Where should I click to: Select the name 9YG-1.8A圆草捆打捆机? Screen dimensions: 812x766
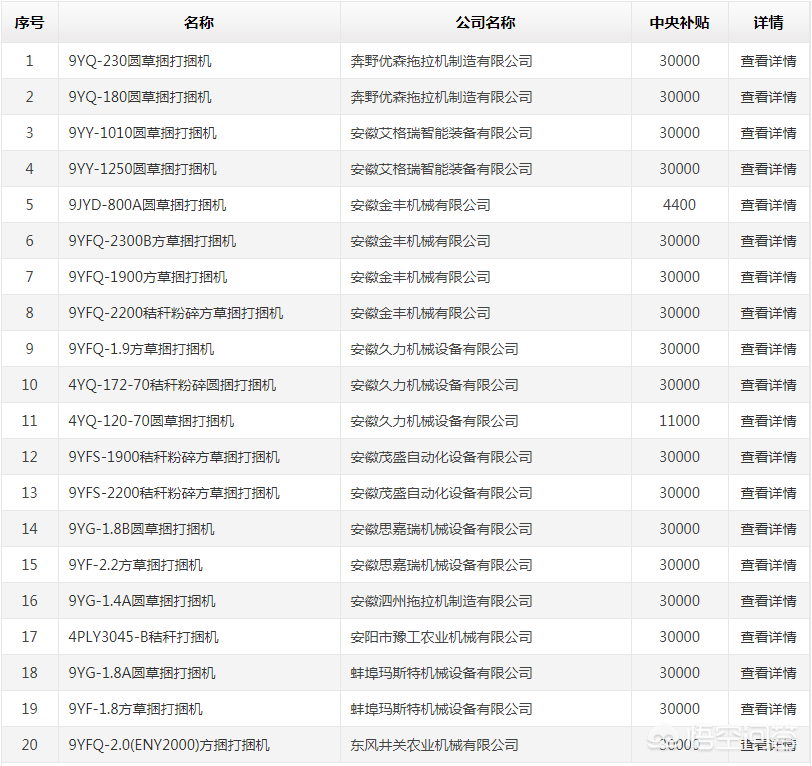(x=142, y=673)
